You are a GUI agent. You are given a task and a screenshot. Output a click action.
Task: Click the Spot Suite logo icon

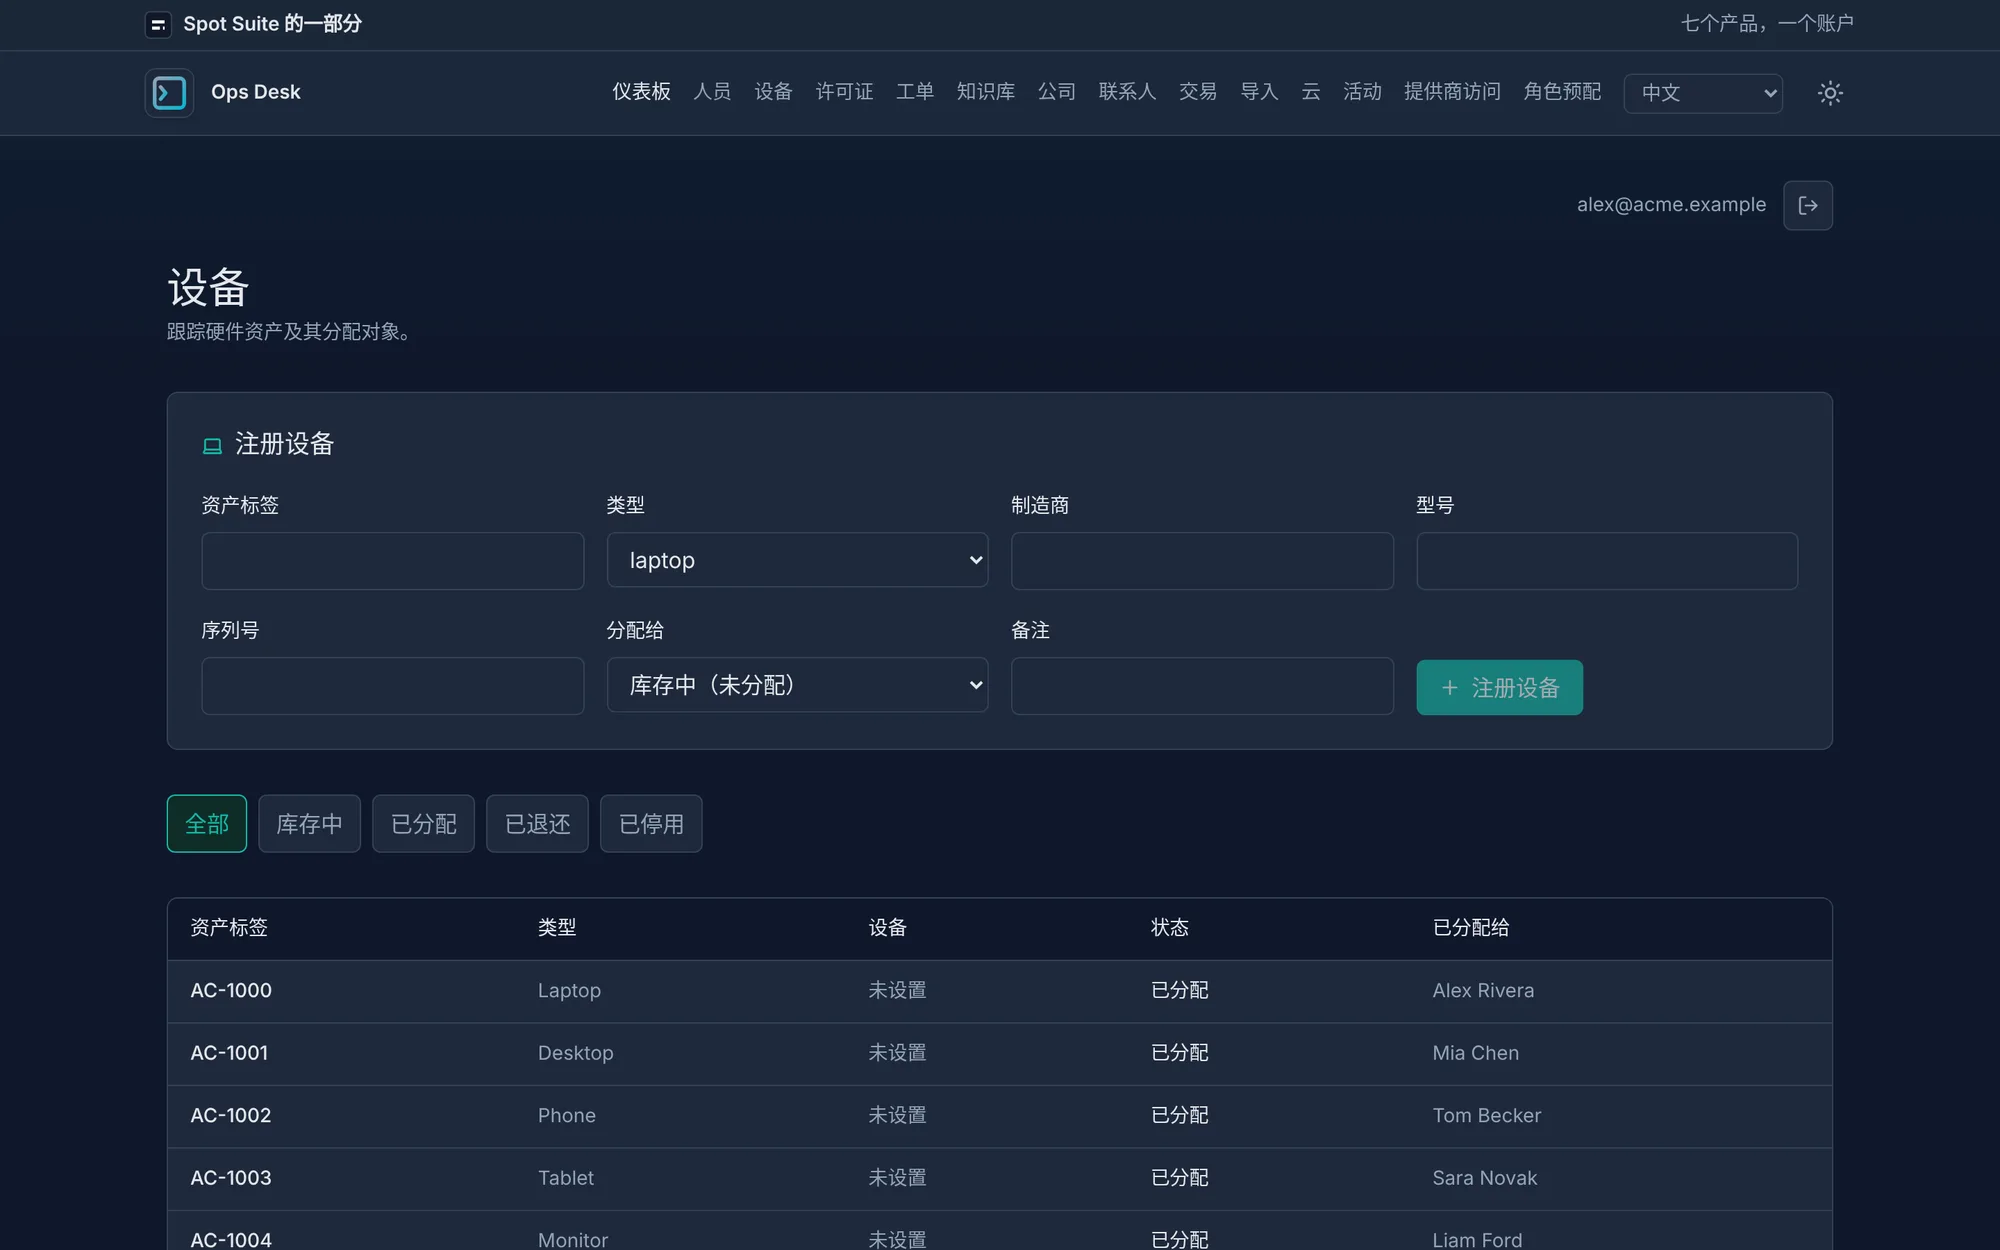pyautogui.click(x=158, y=24)
